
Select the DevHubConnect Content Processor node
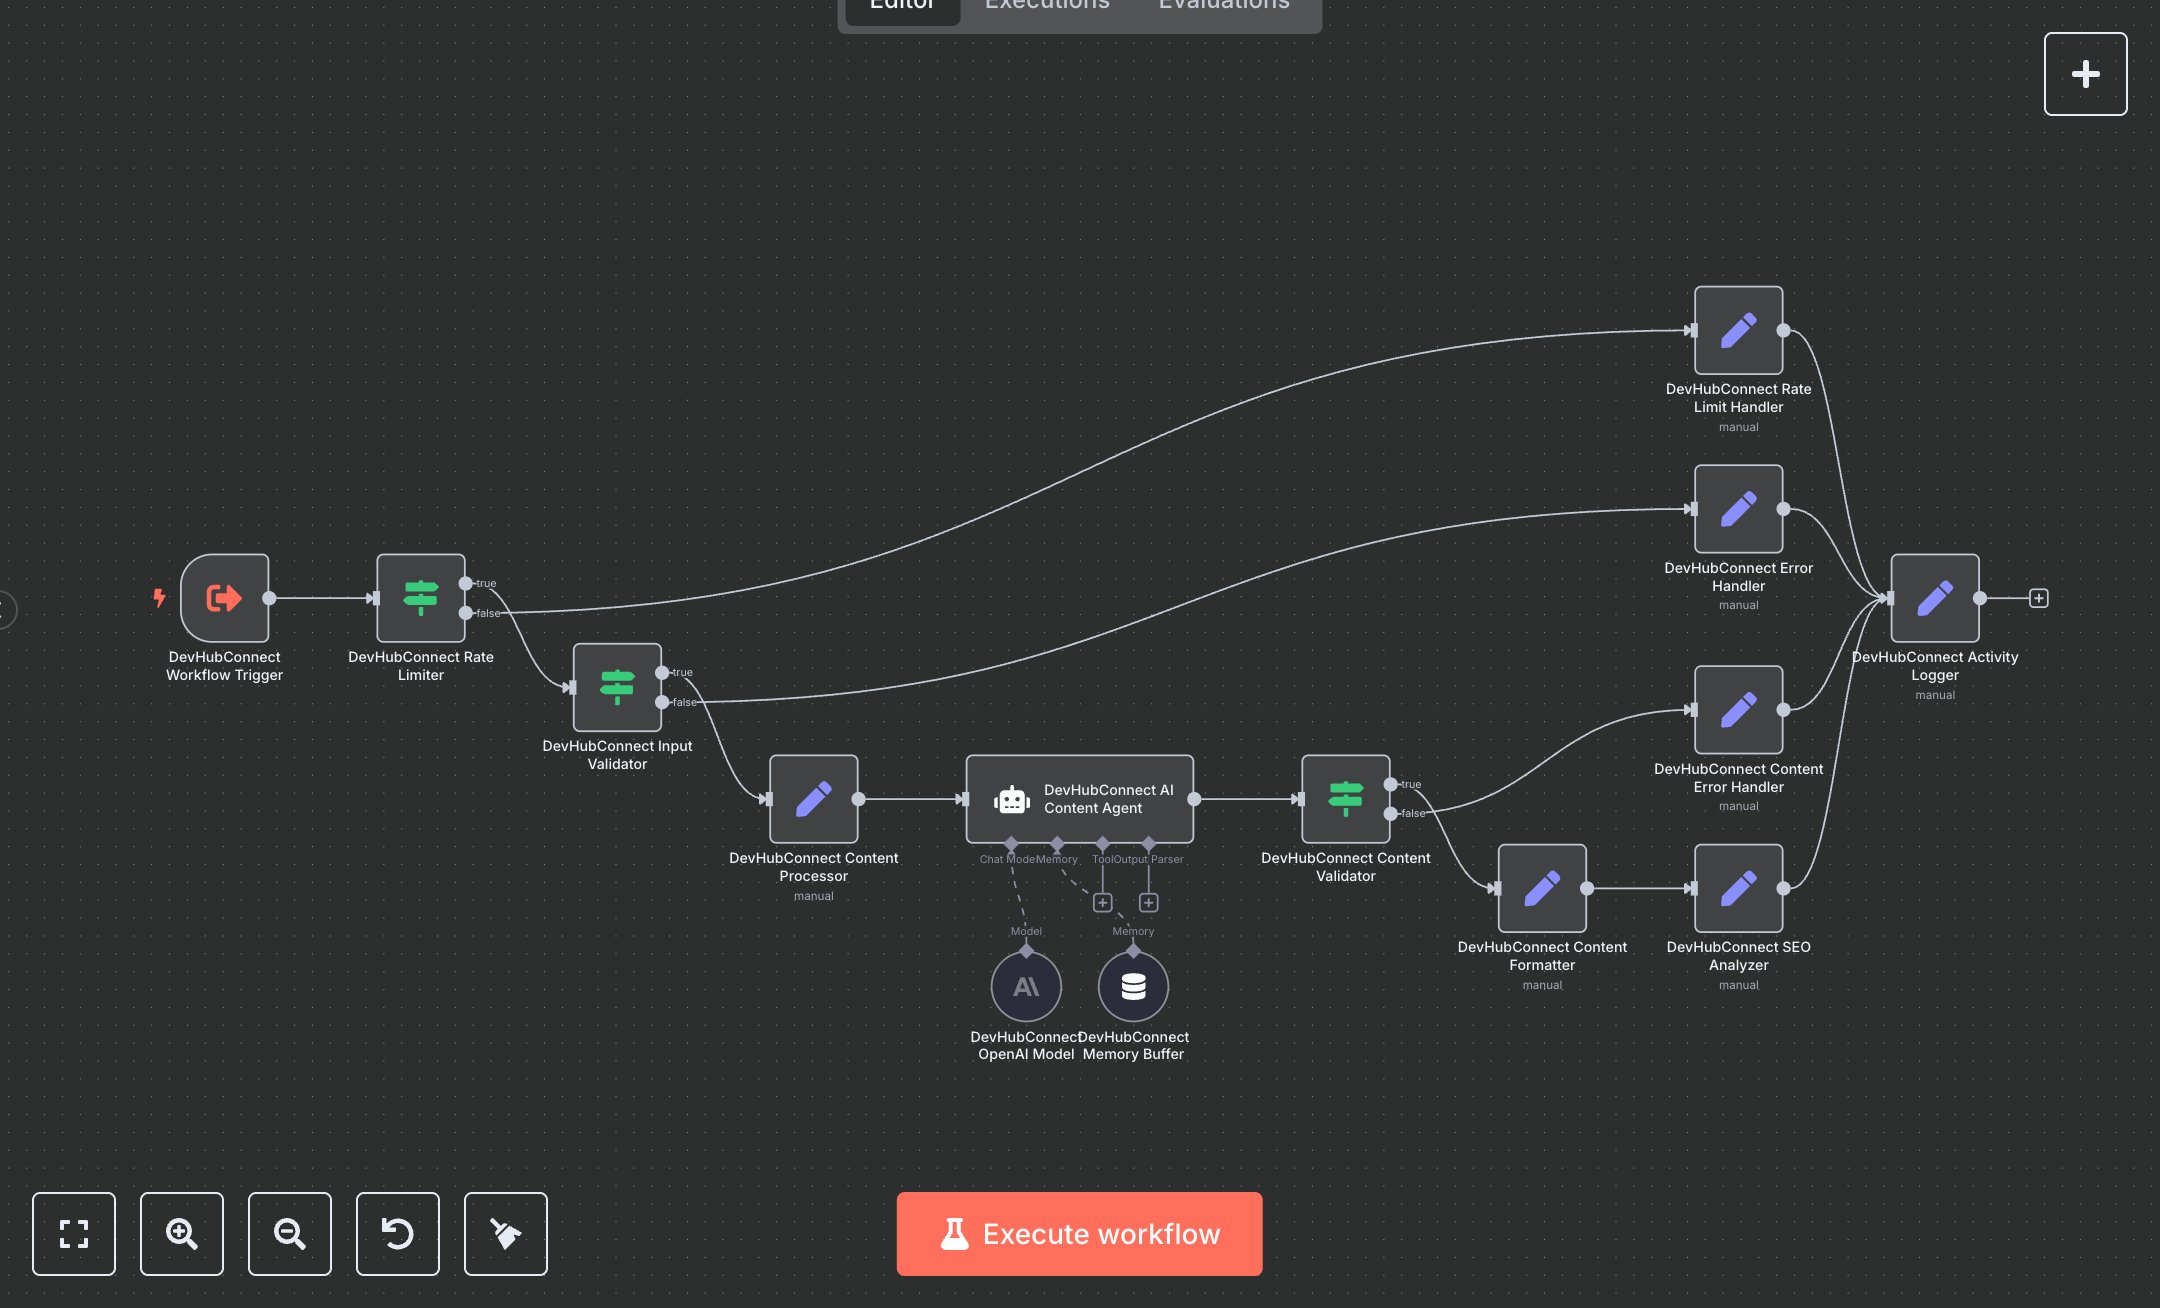point(813,799)
